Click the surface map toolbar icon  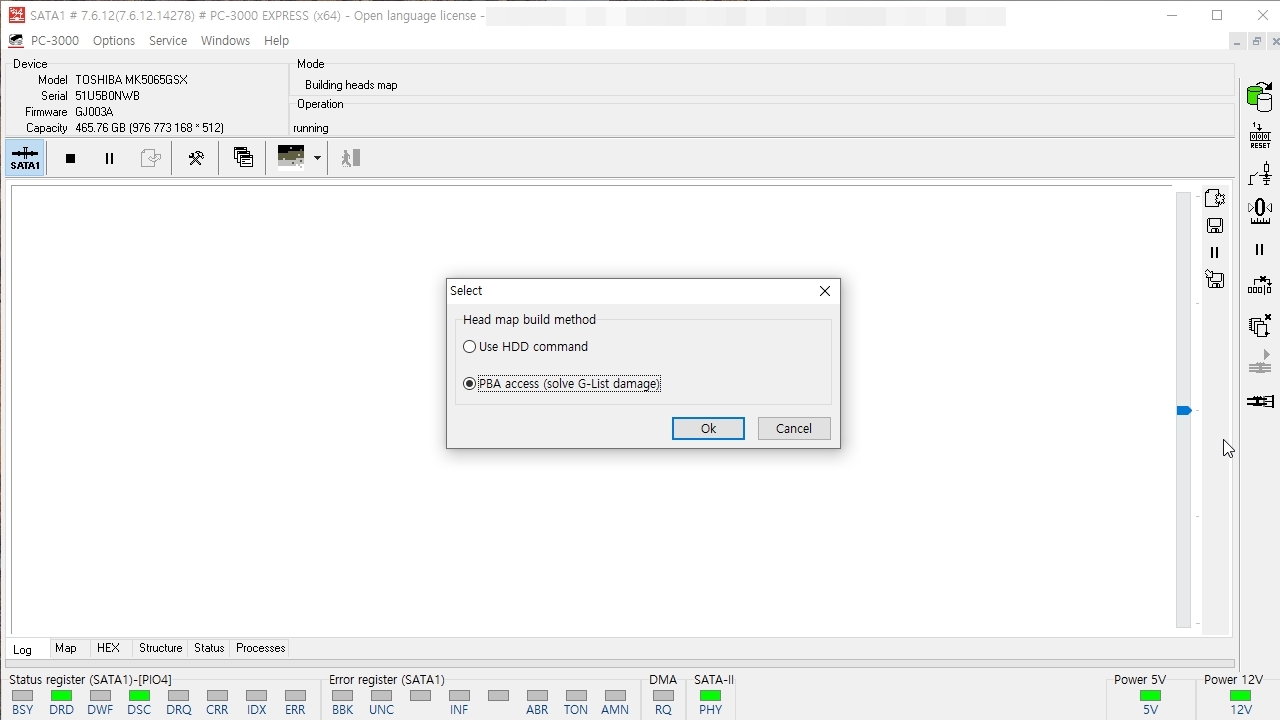tap(291, 158)
